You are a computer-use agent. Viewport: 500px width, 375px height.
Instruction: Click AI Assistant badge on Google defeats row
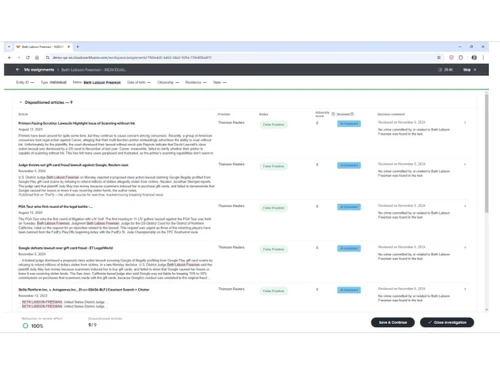pos(349,248)
